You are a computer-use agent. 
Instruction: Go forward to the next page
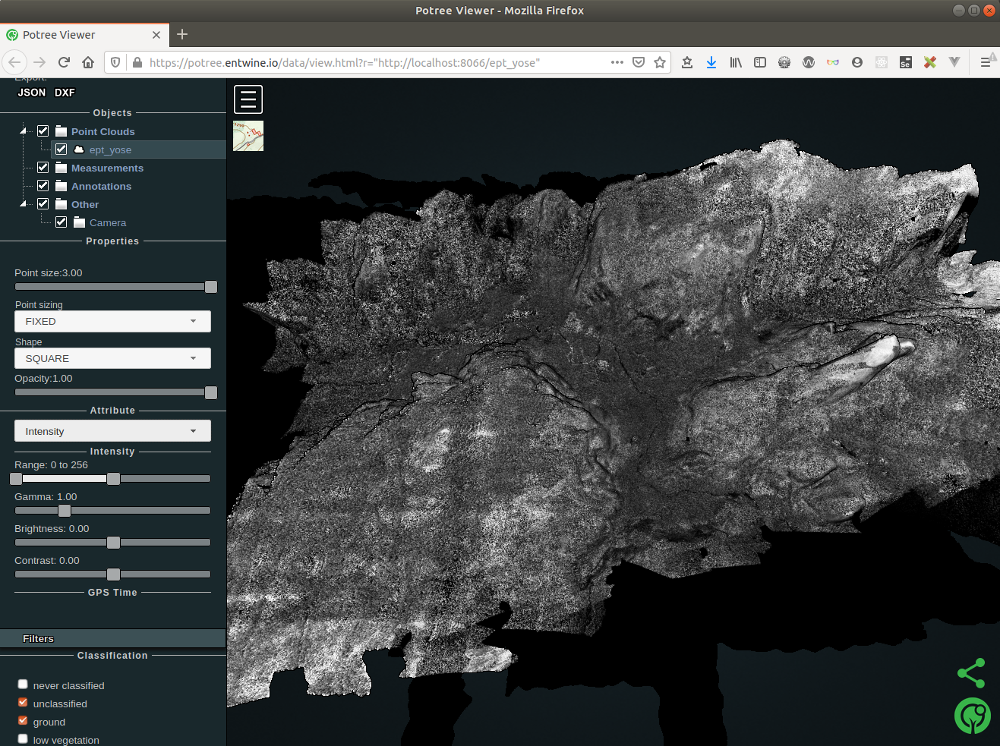click(40, 62)
